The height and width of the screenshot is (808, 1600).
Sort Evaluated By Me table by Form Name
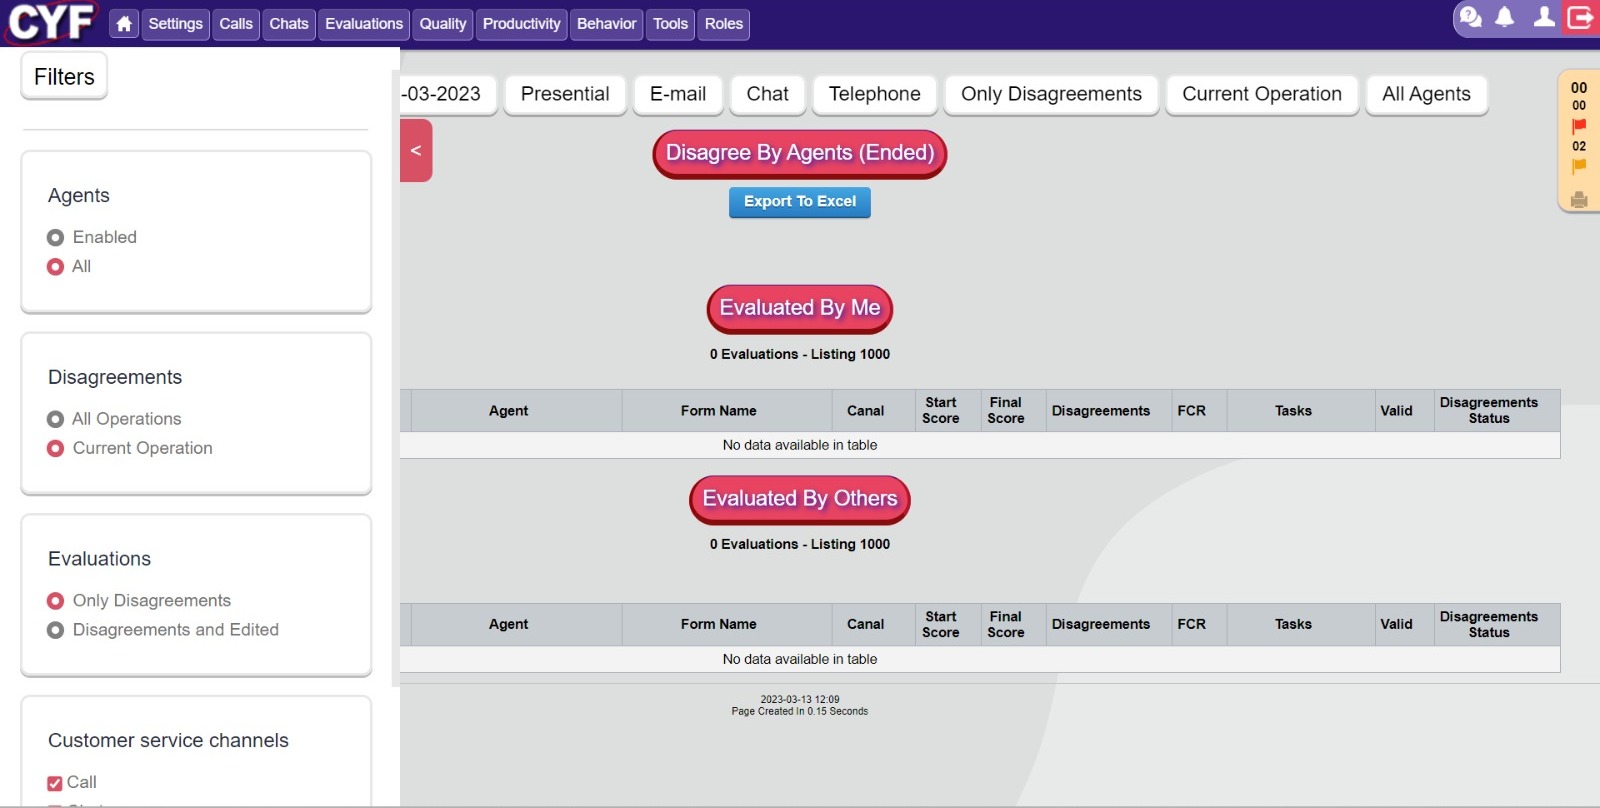click(727, 411)
